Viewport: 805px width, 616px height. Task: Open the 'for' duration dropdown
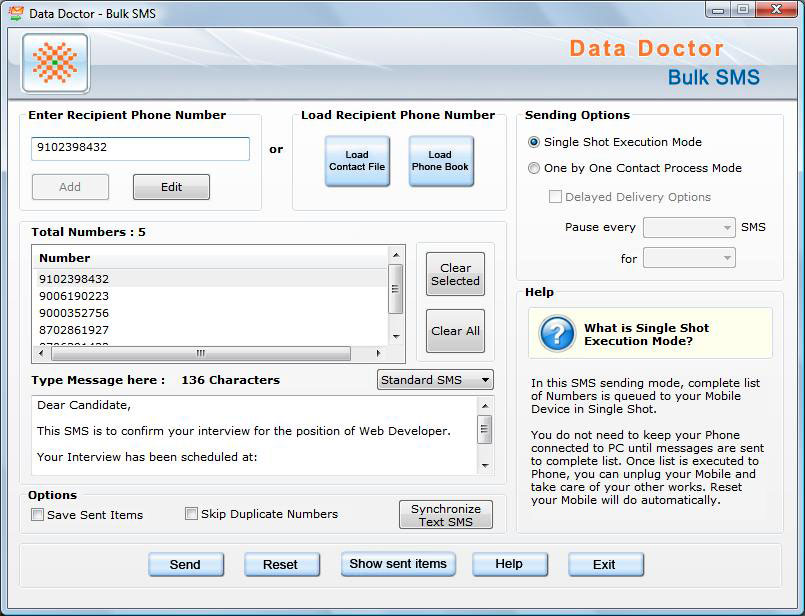coord(689,258)
